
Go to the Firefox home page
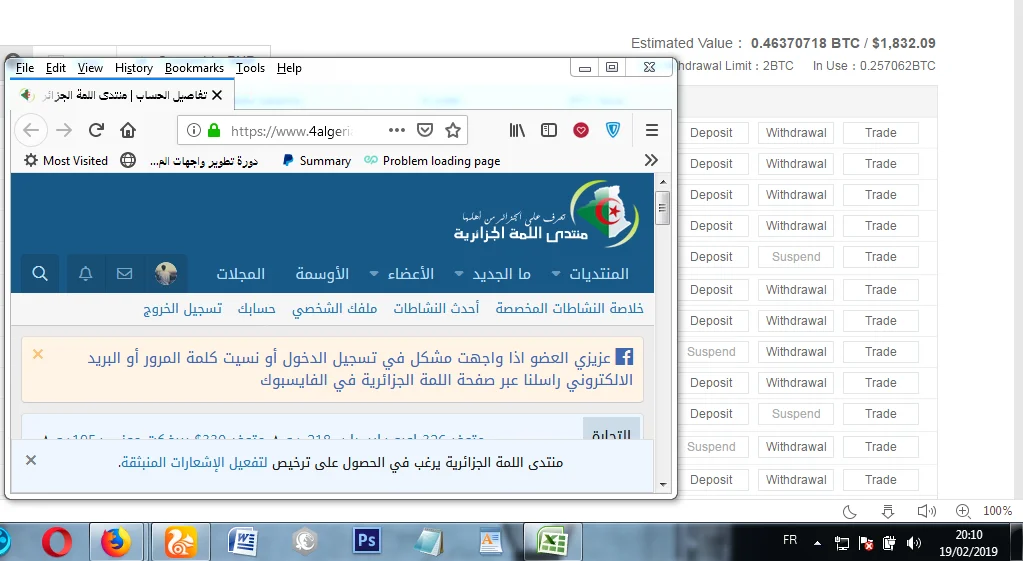click(128, 130)
